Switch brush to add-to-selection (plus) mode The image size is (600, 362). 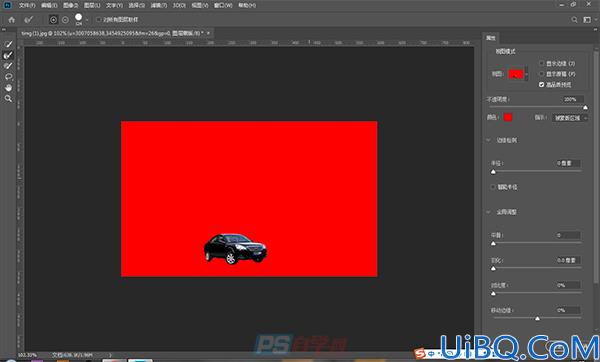tap(53, 20)
